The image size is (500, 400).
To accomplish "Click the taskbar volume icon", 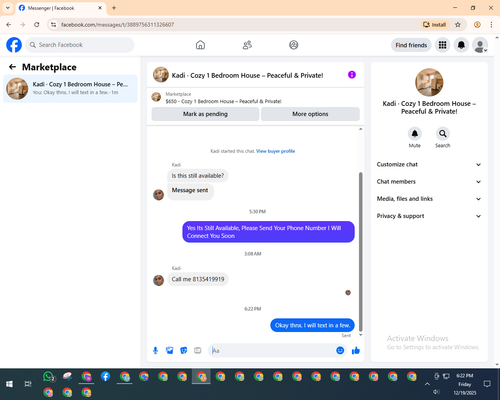I will 436,391.
